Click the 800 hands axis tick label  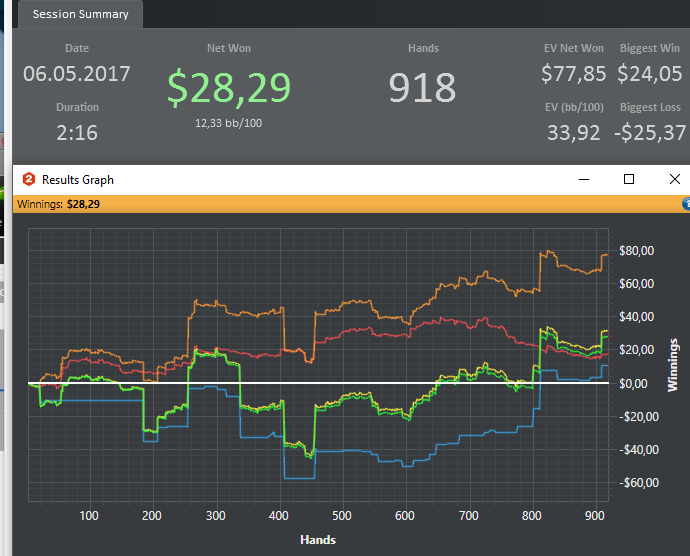coord(532,515)
